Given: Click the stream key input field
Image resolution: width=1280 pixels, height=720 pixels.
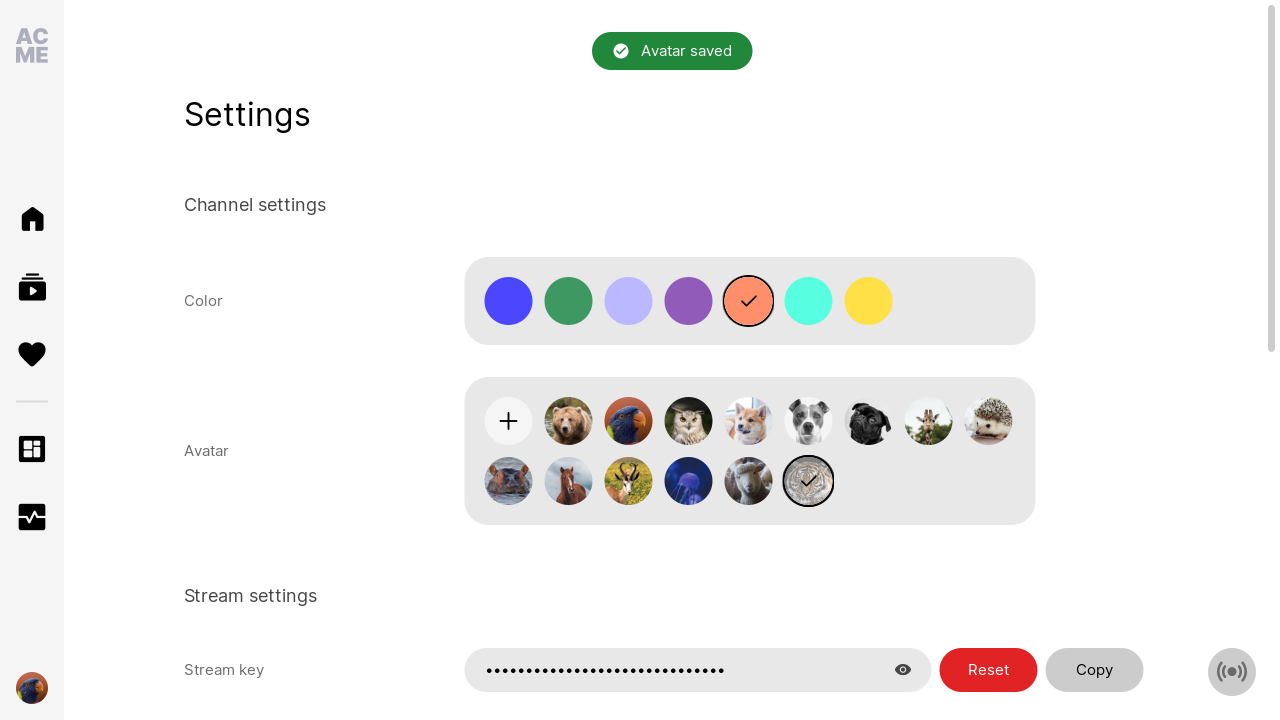Looking at the screenshot, I should (698, 670).
